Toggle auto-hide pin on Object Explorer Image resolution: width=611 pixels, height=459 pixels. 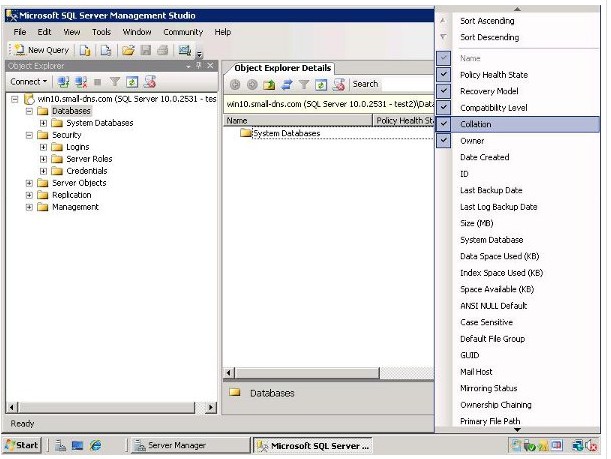[x=199, y=66]
